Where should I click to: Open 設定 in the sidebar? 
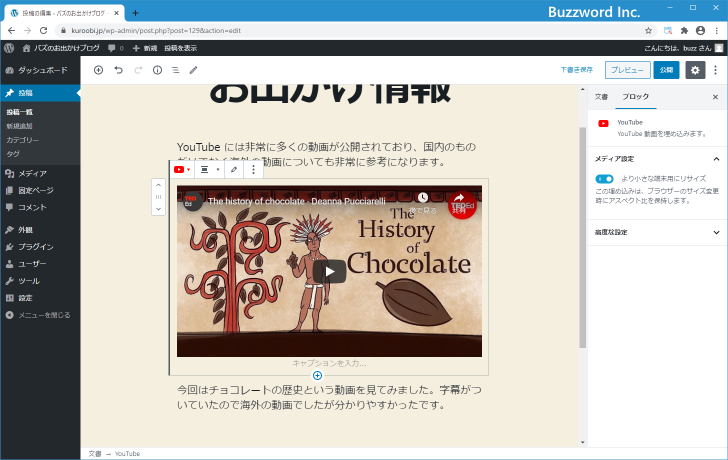tap(40, 298)
